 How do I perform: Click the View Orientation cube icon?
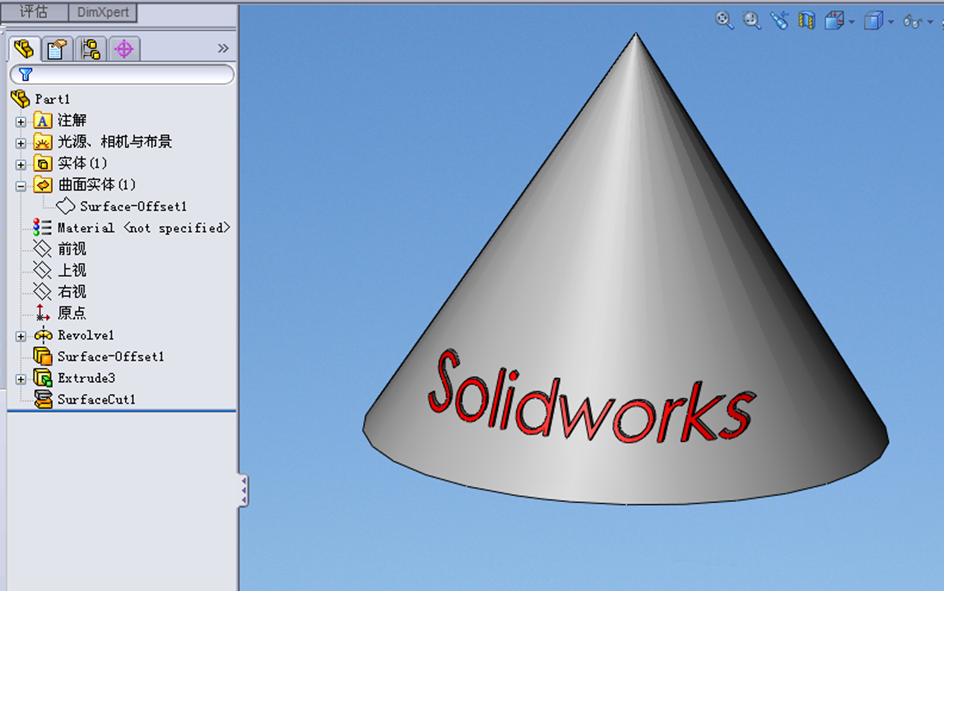(x=834, y=20)
